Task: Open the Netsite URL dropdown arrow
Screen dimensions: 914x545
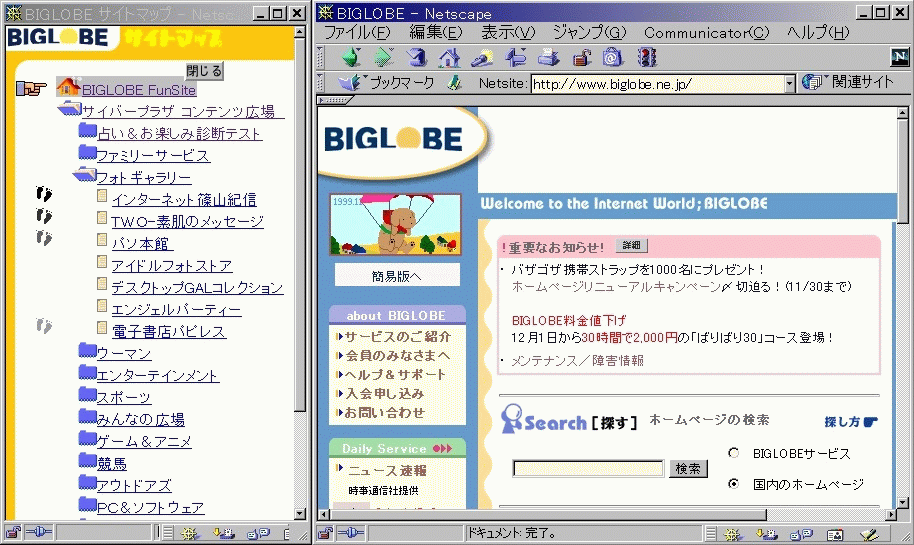Action: pos(789,84)
